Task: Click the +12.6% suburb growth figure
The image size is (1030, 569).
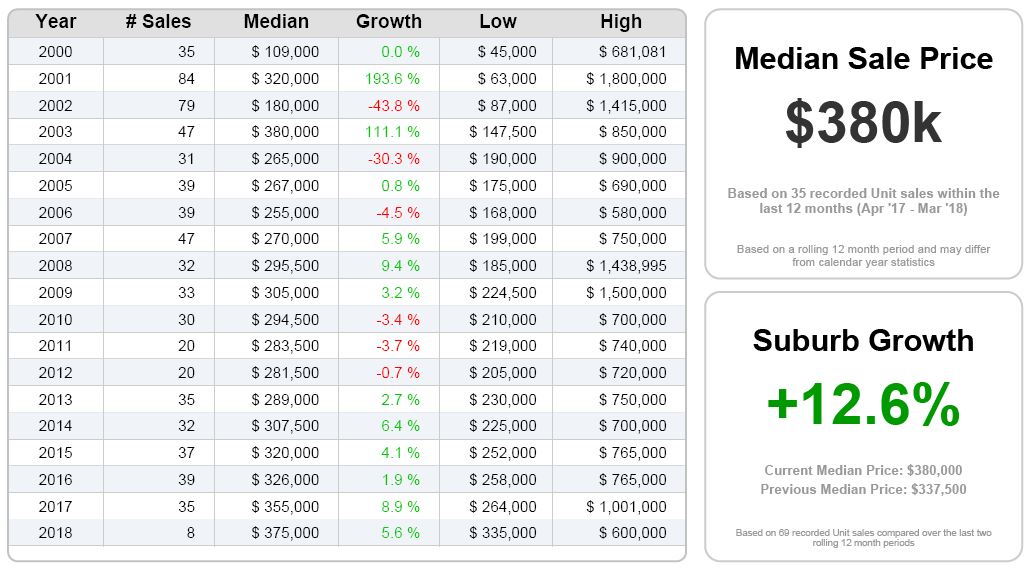Action: click(863, 405)
